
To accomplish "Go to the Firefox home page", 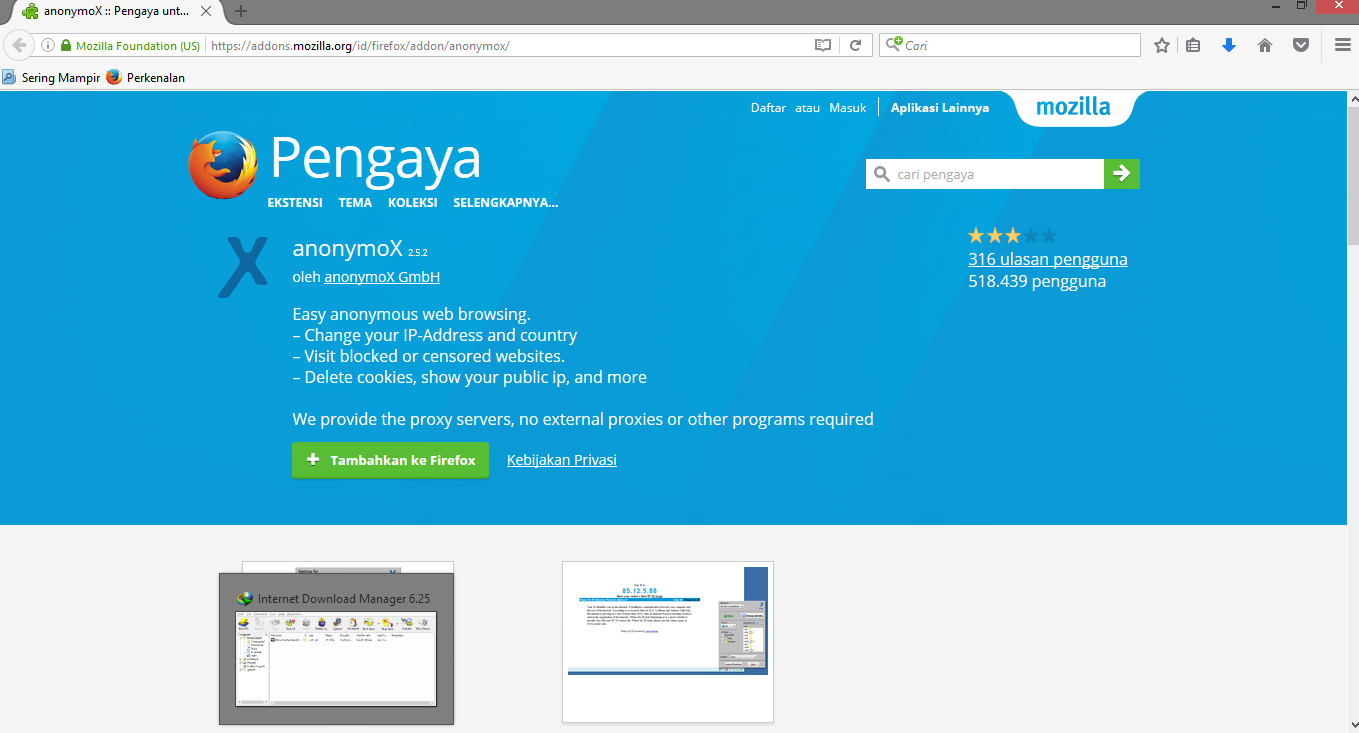I will [1265, 45].
